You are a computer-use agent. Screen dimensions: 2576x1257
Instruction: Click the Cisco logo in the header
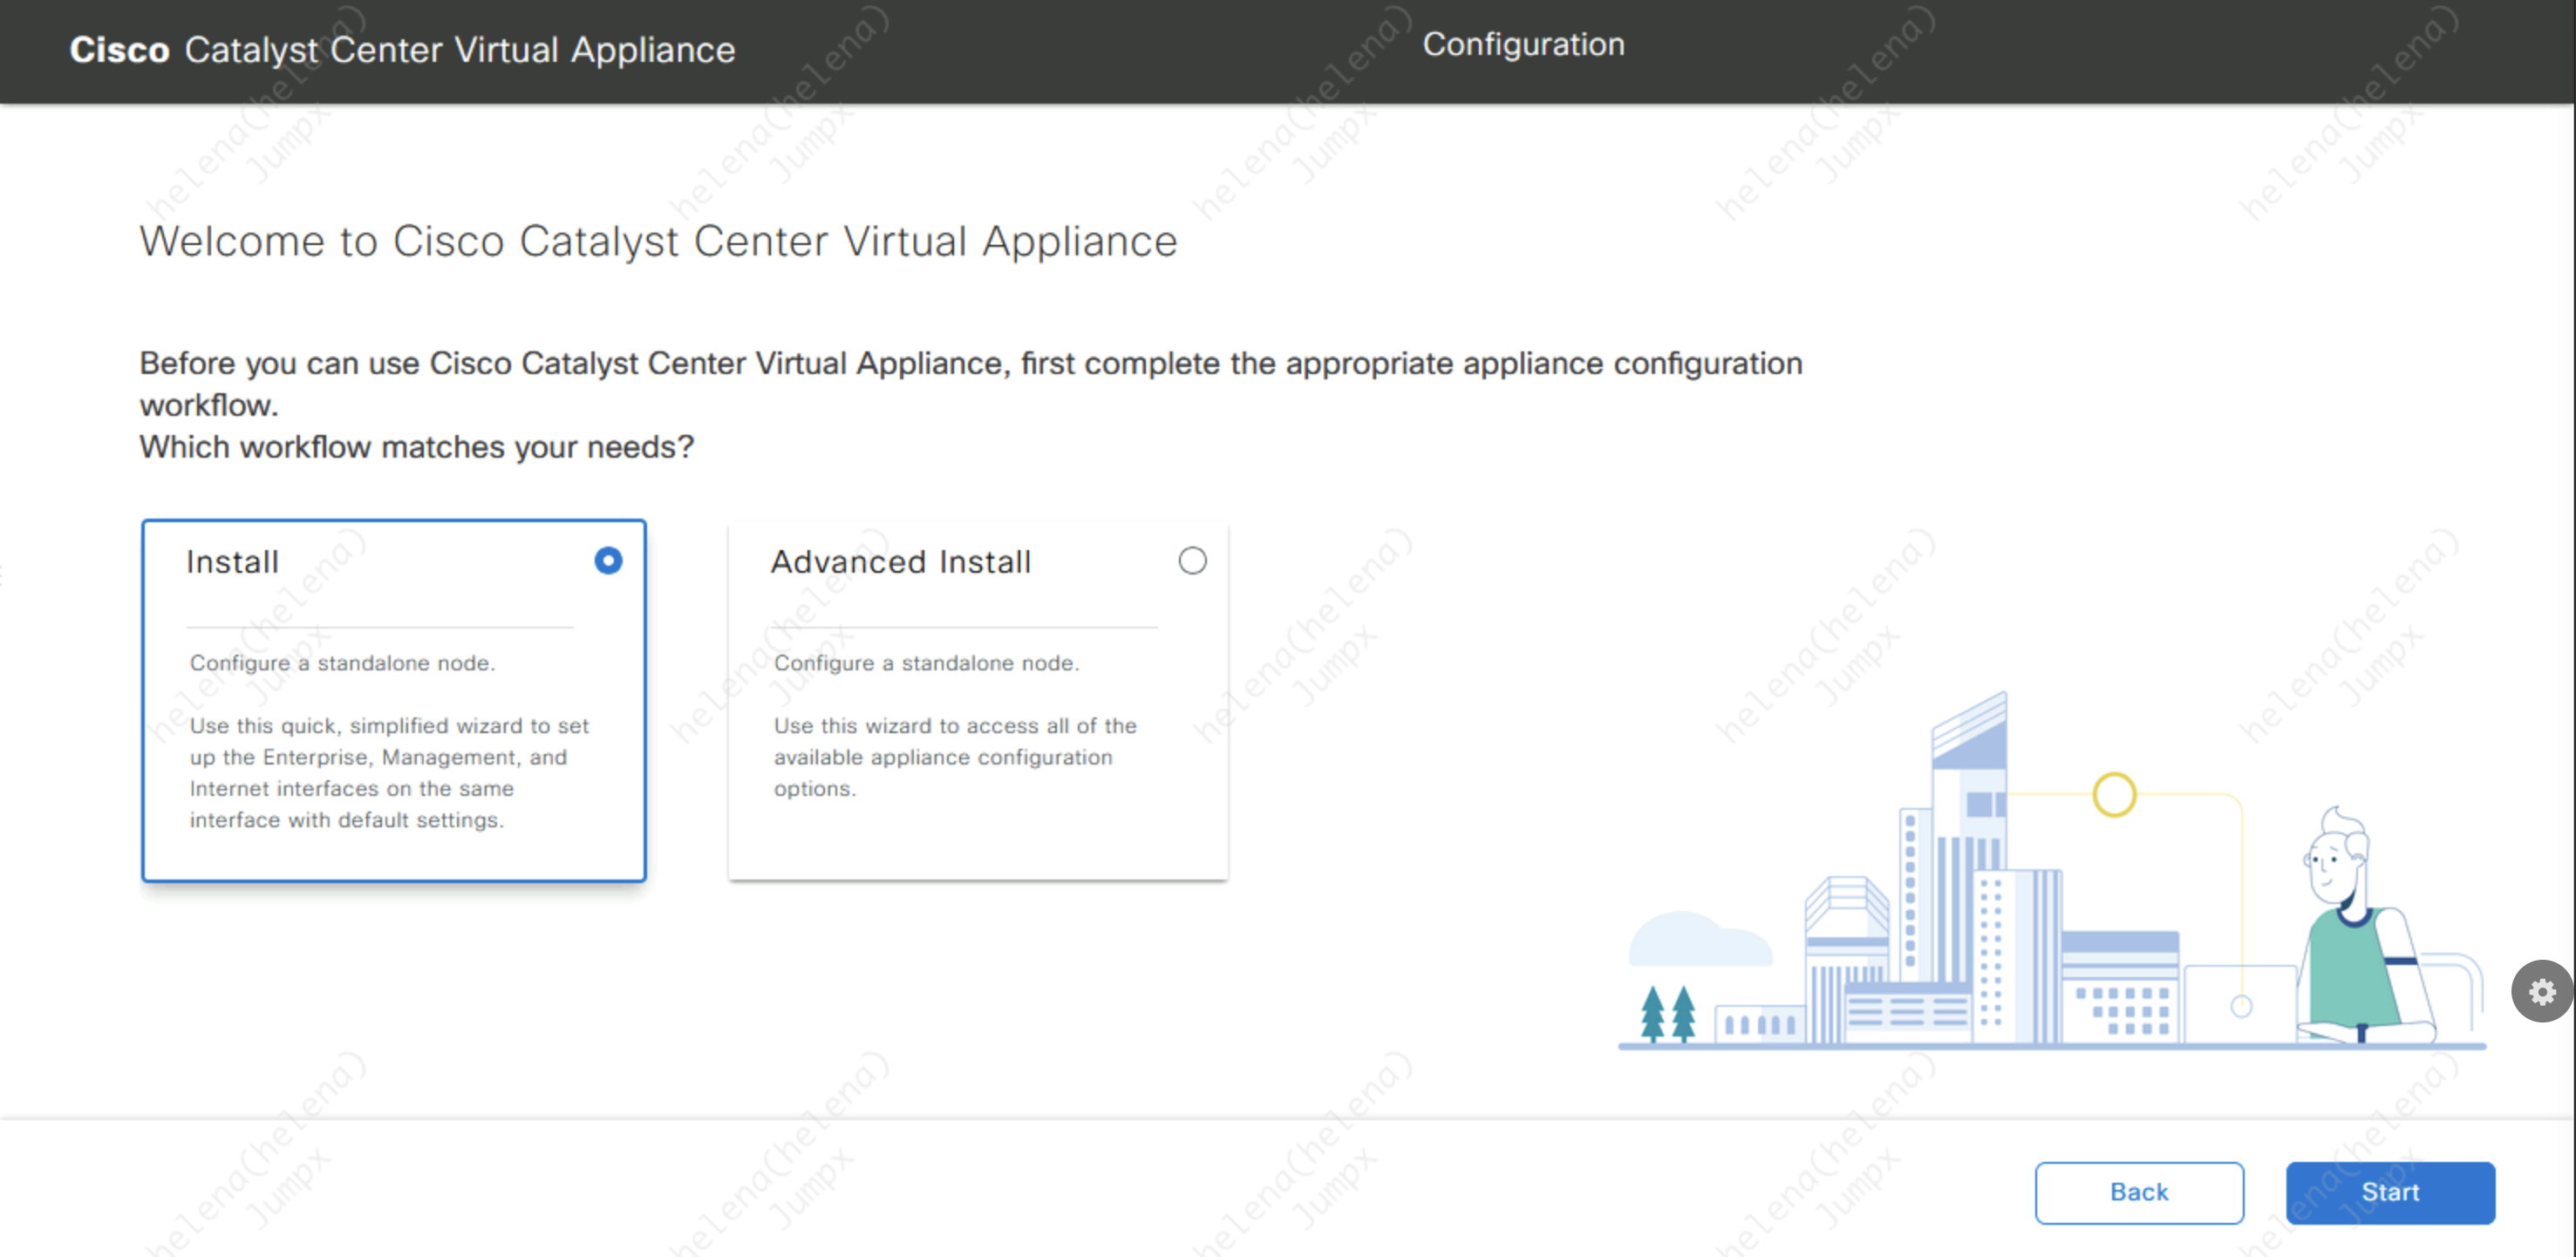click(x=119, y=50)
